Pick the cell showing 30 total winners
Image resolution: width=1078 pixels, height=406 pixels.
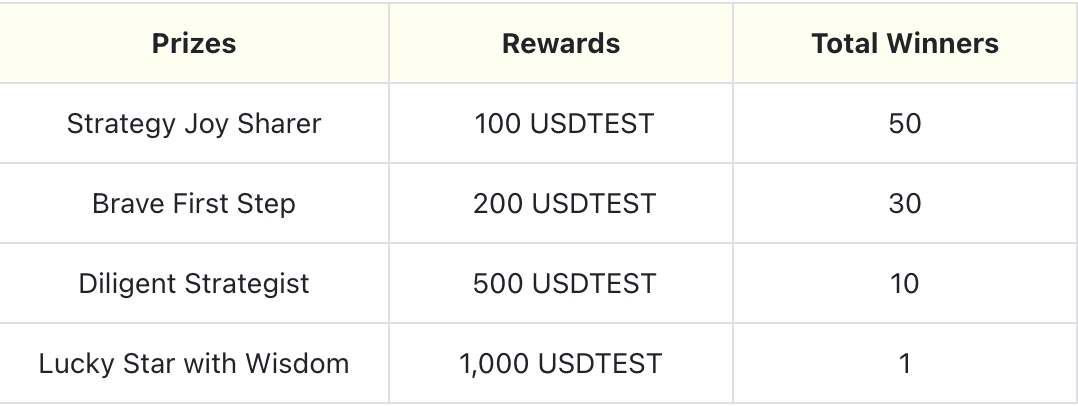(904, 204)
